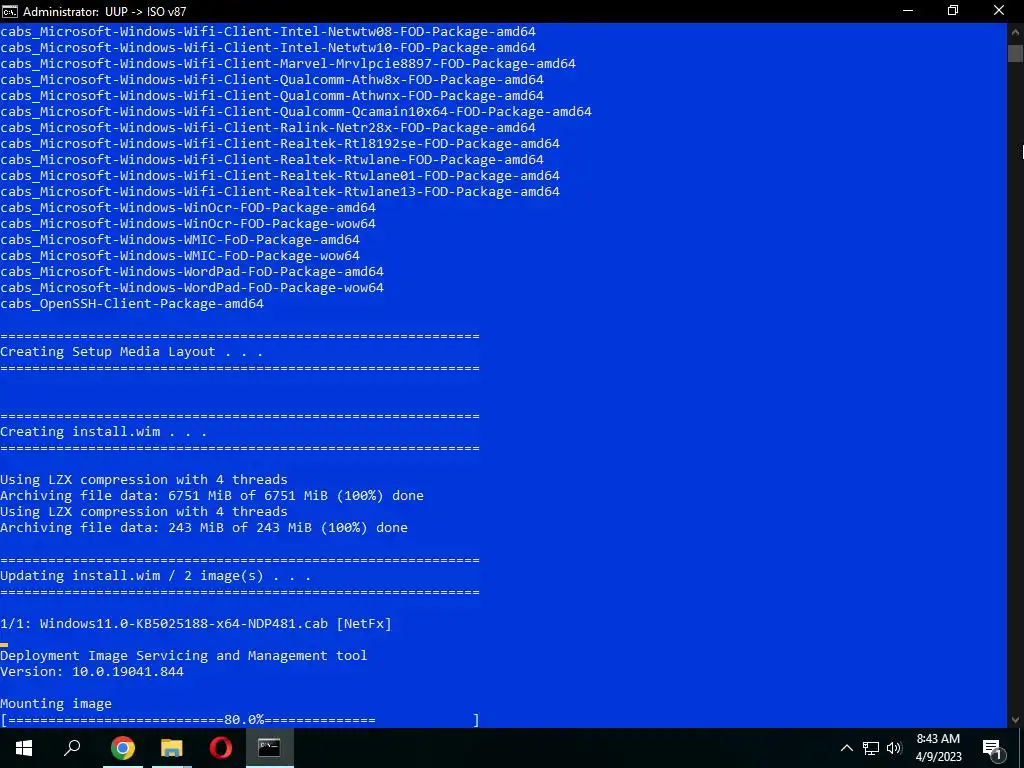
Task: Open the Action Center notifications icon
Action: pos(993,748)
